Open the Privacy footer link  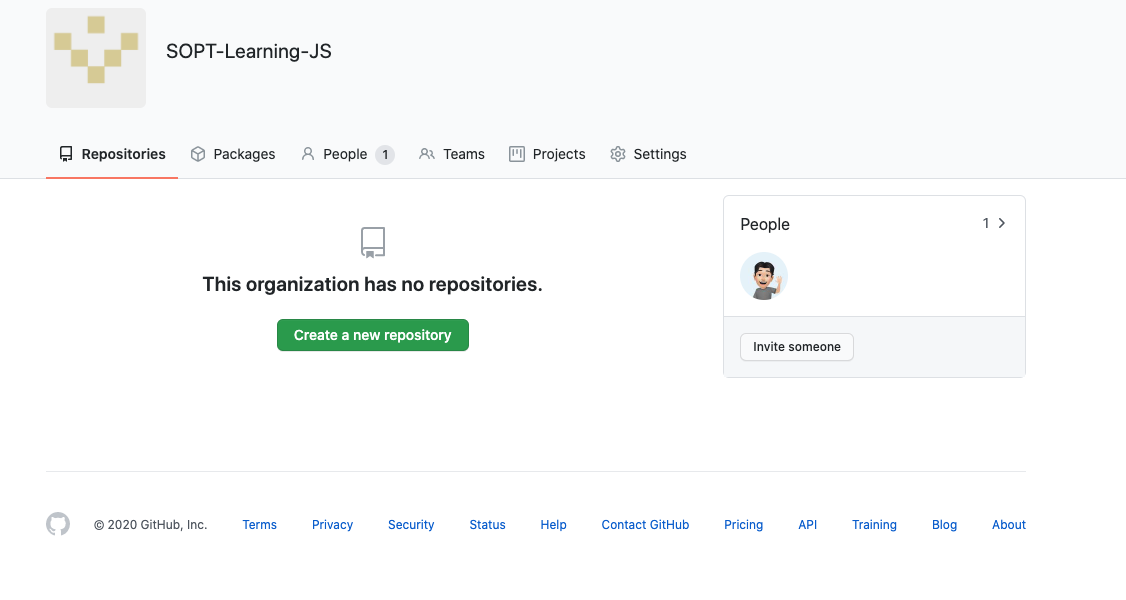pyautogui.click(x=332, y=525)
